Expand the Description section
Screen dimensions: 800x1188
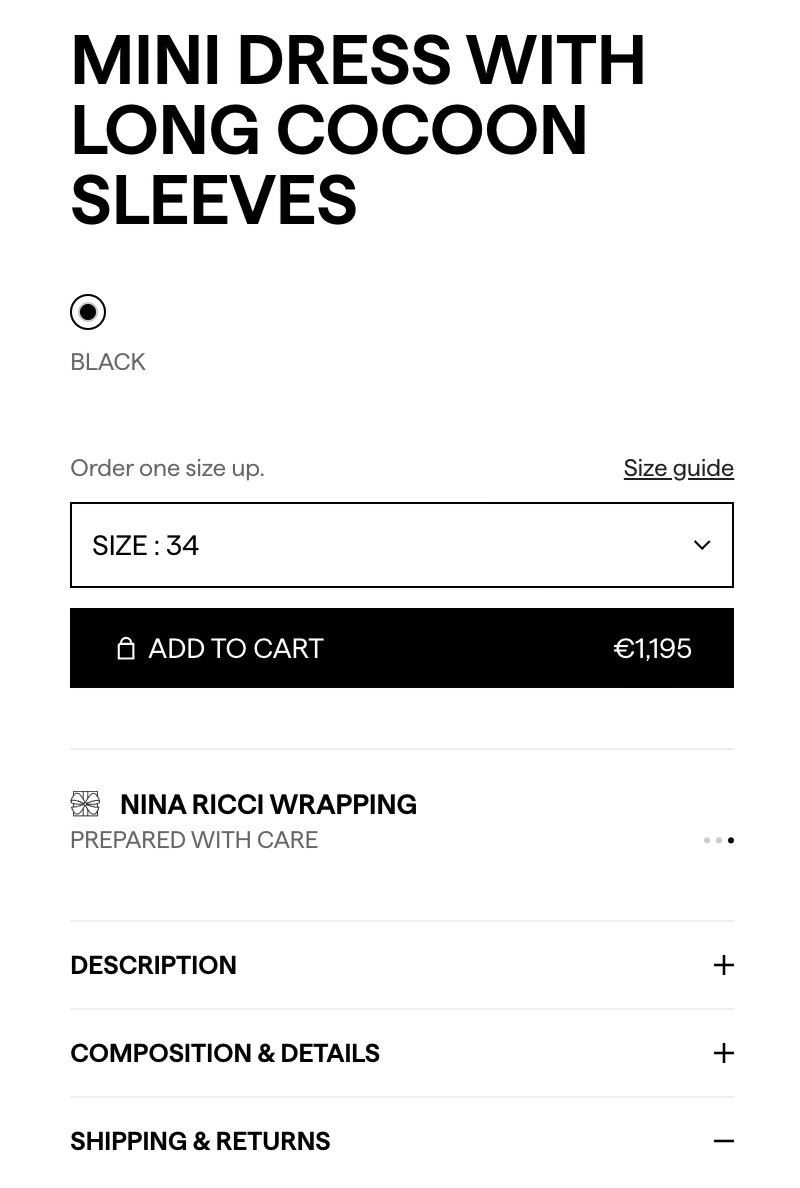point(402,965)
